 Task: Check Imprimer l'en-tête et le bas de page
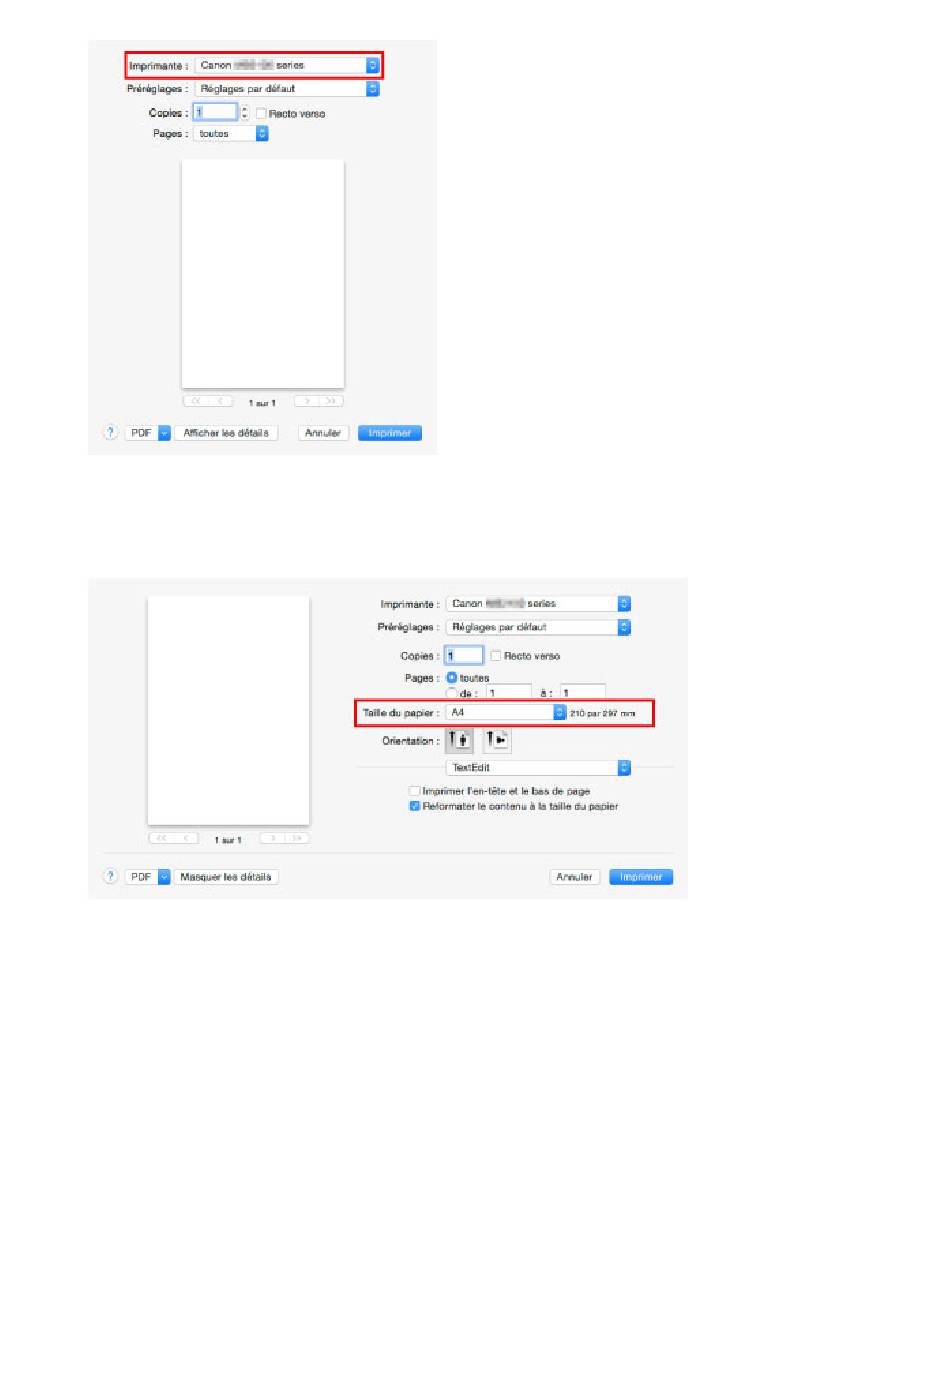[x=414, y=791]
